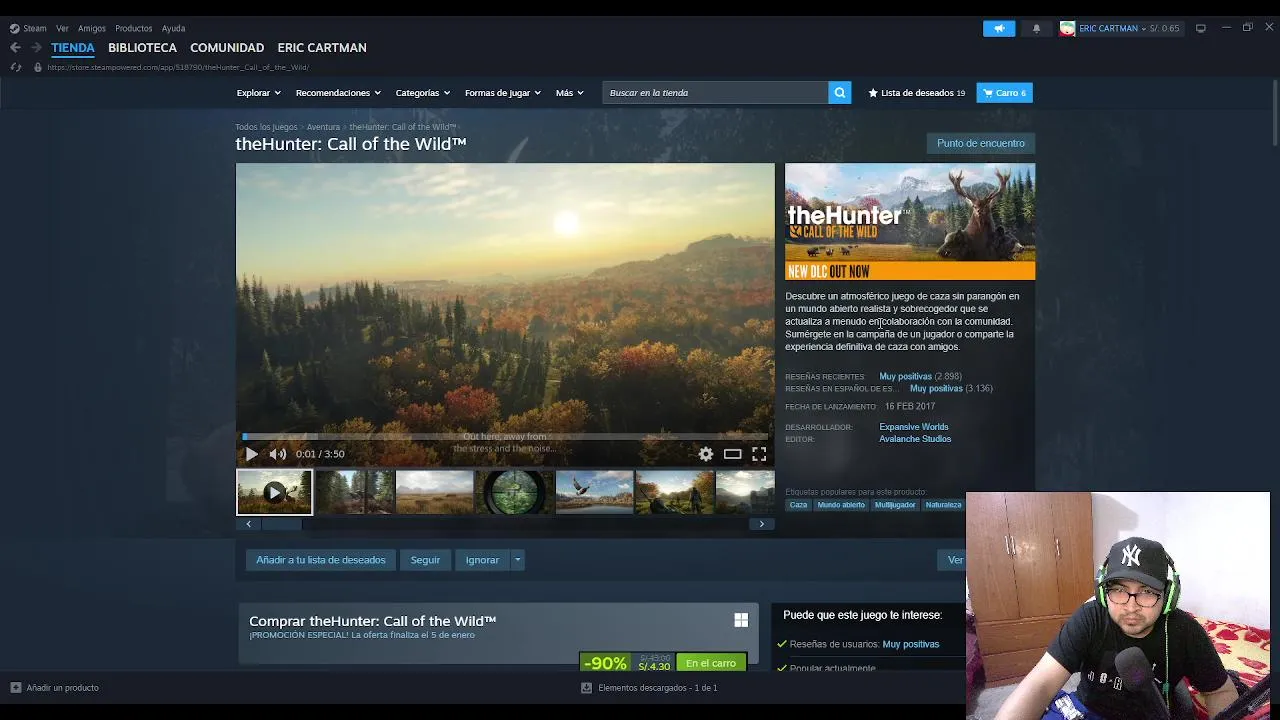Viewport: 1280px width, 720px height.
Task: Click the Mundo abierto tag
Action: [841, 505]
